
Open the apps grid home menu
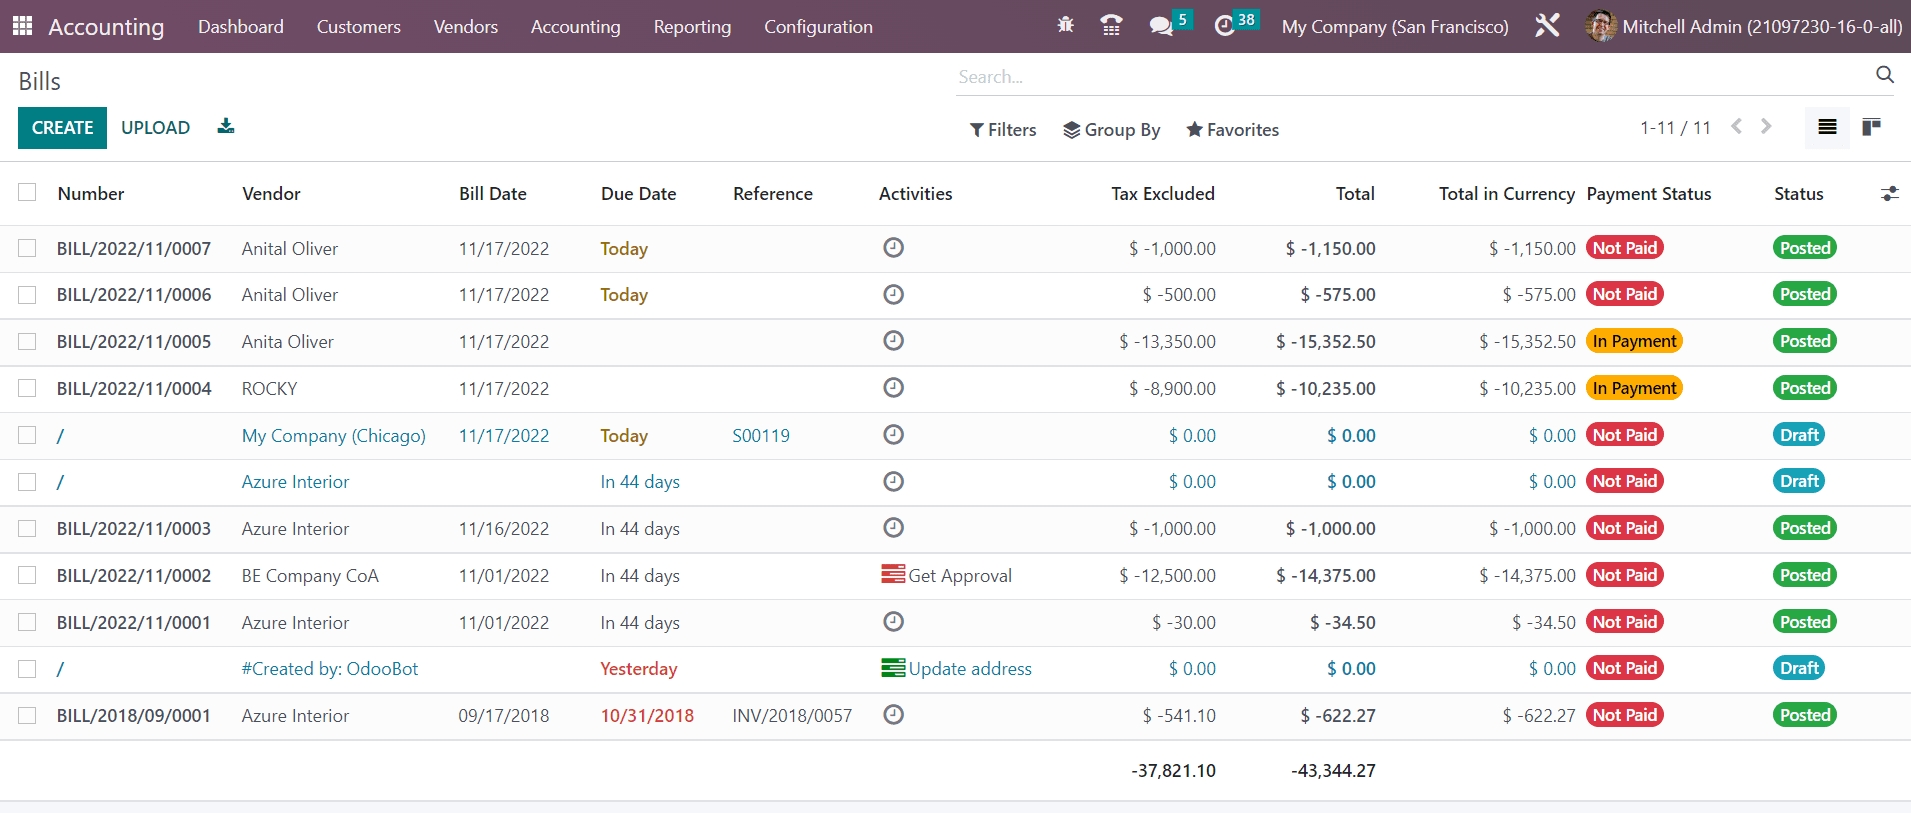click(x=22, y=26)
